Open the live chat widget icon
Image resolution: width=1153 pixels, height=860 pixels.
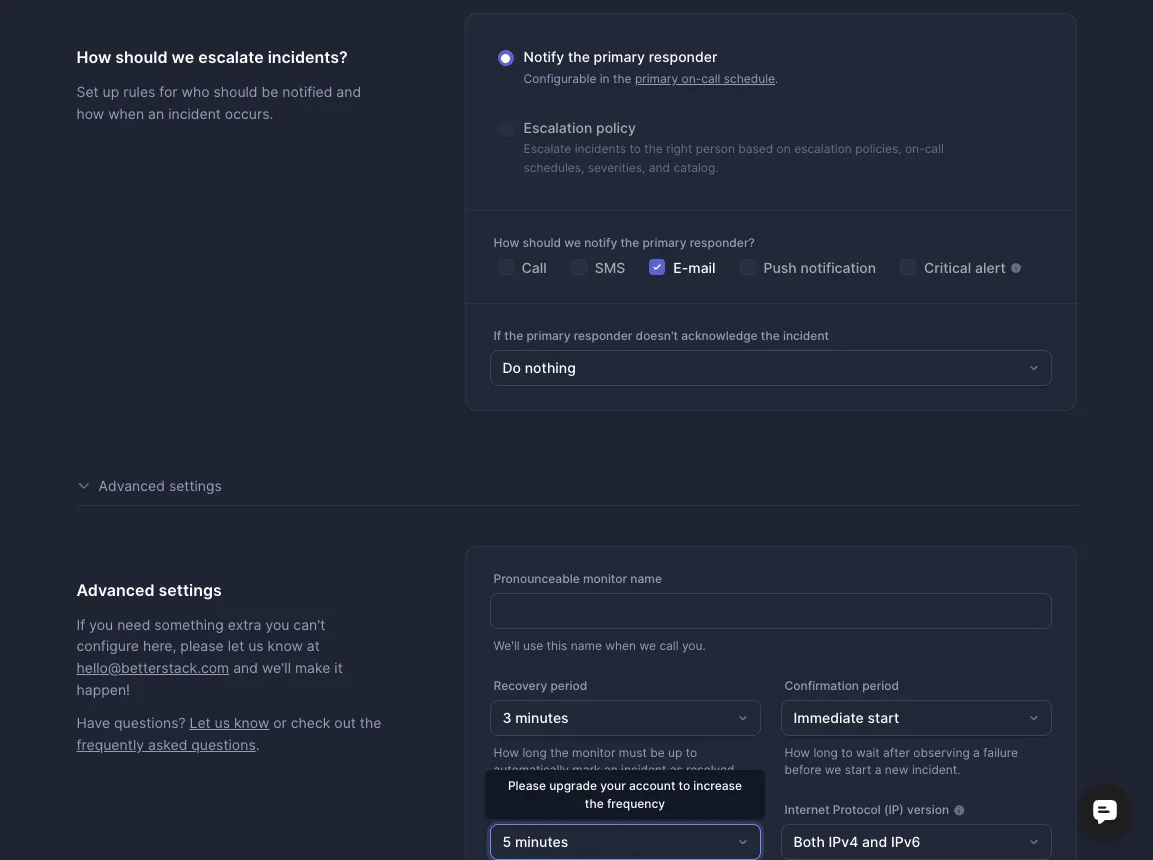[x=1104, y=811]
